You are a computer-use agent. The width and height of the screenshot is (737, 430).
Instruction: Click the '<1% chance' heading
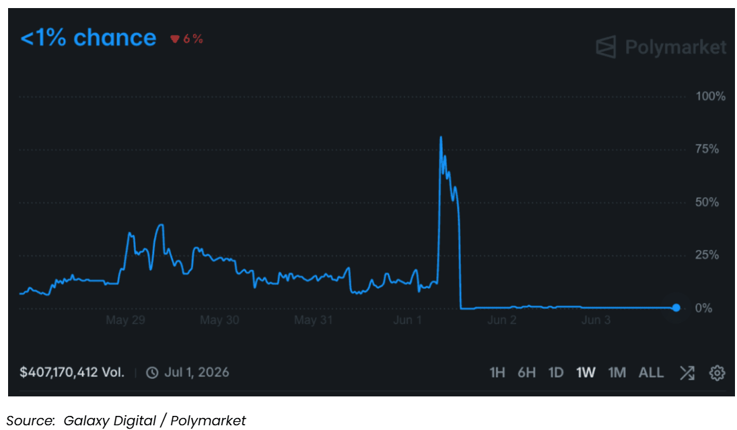[88, 38]
